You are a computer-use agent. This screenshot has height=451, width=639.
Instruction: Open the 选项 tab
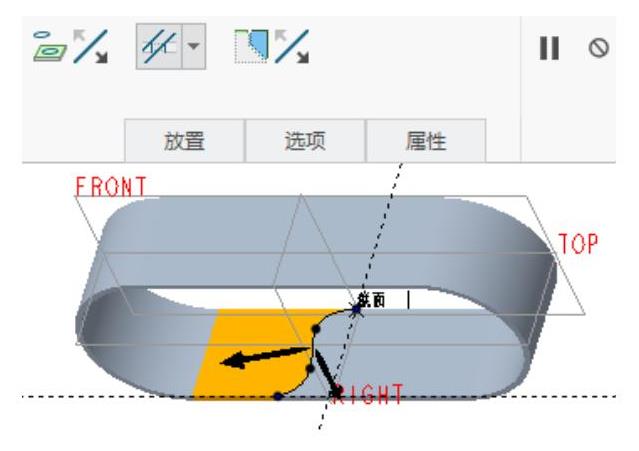coord(305,141)
